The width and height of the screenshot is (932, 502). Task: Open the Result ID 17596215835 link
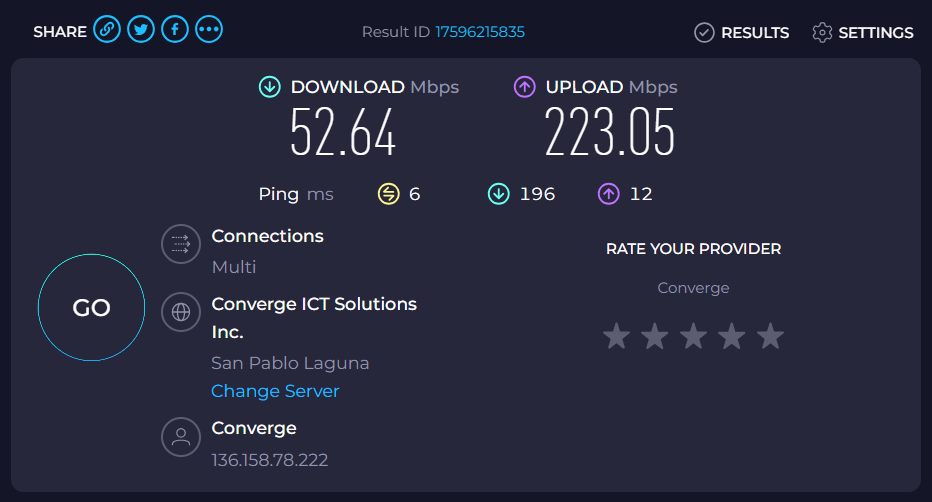click(x=480, y=32)
